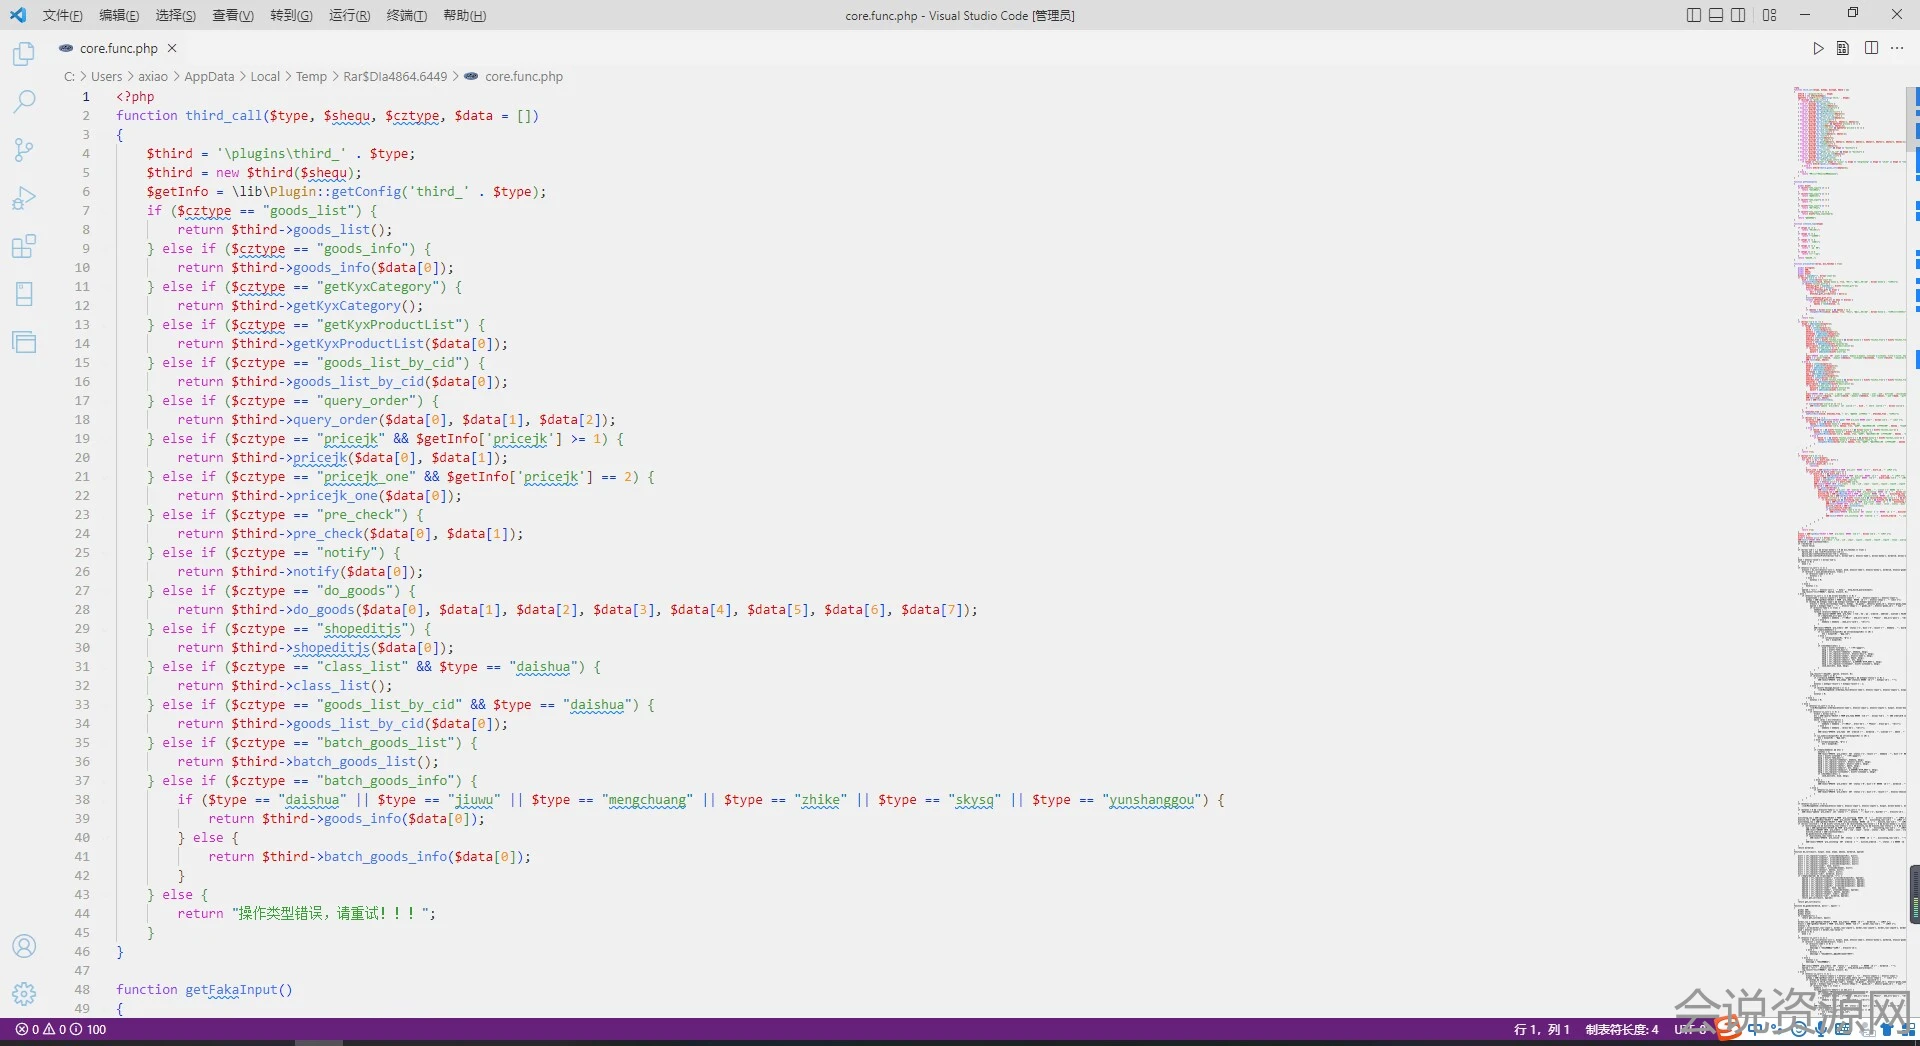The image size is (1920, 1046).
Task: Run the PHP file with play button
Action: click(x=1818, y=48)
